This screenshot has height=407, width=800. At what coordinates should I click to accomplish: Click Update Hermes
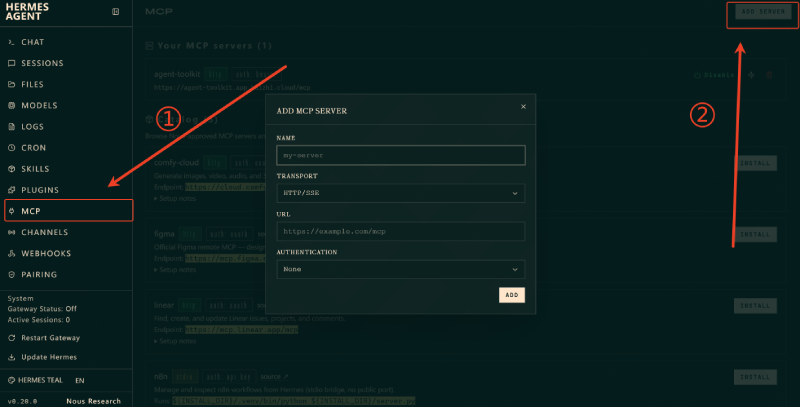(x=42, y=357)
